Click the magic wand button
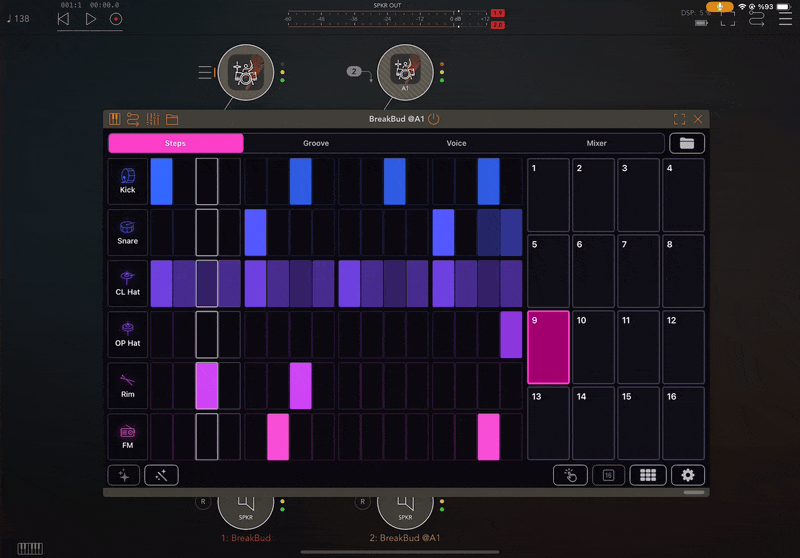The width and height of the screenshot is (800, 558). 161,475
